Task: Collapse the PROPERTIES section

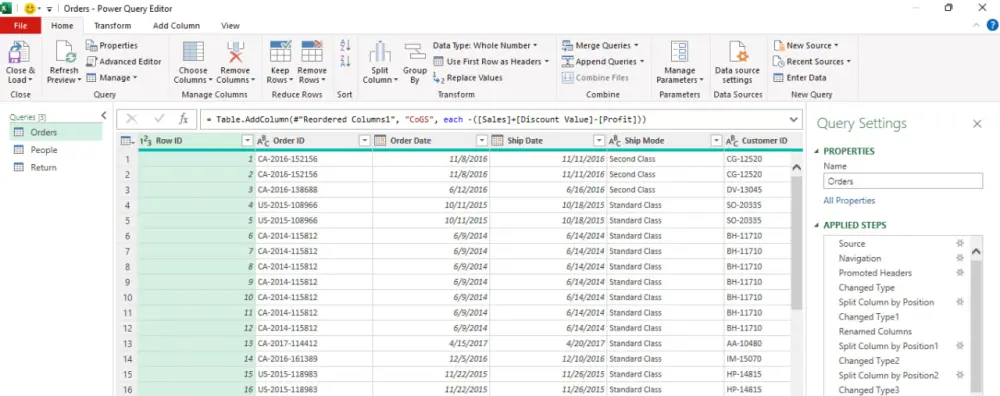Action: pos(817,152)
